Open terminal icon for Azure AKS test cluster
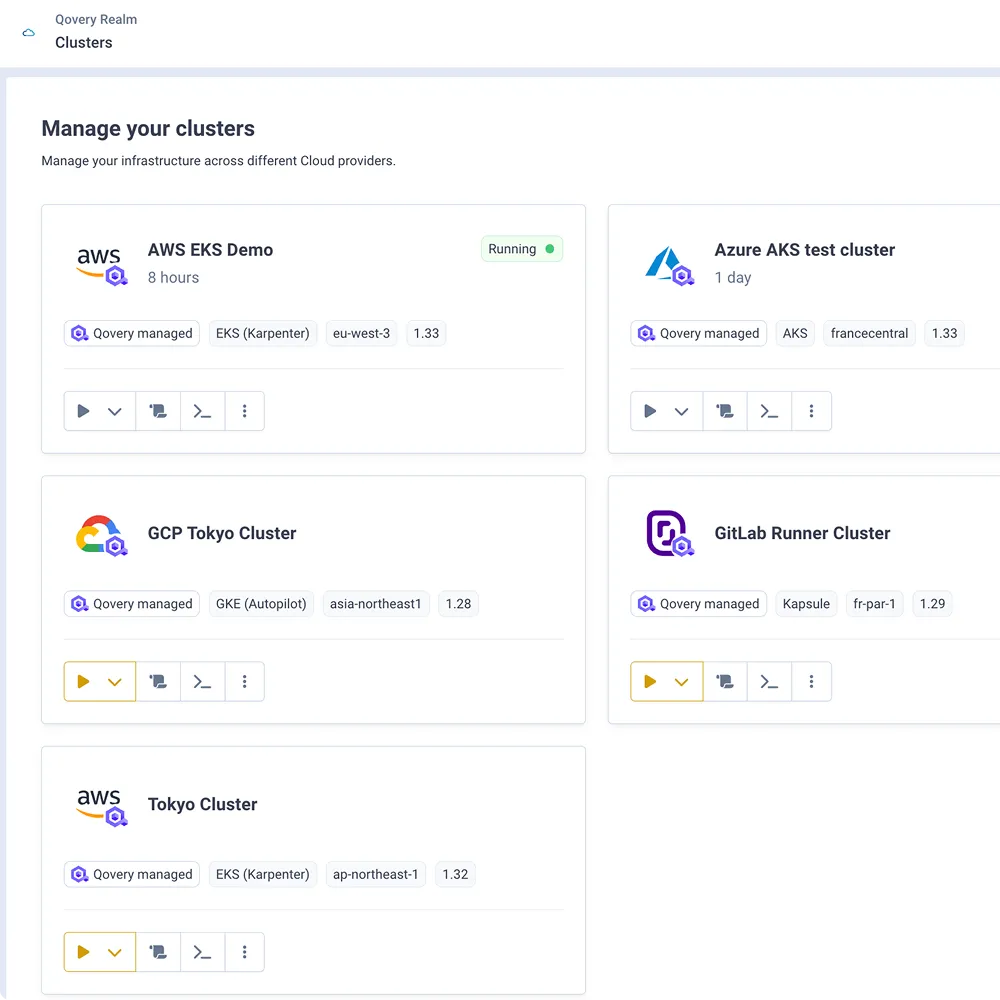The width and height of the screenshot is (1000, 1000). [x=769, y=411]
